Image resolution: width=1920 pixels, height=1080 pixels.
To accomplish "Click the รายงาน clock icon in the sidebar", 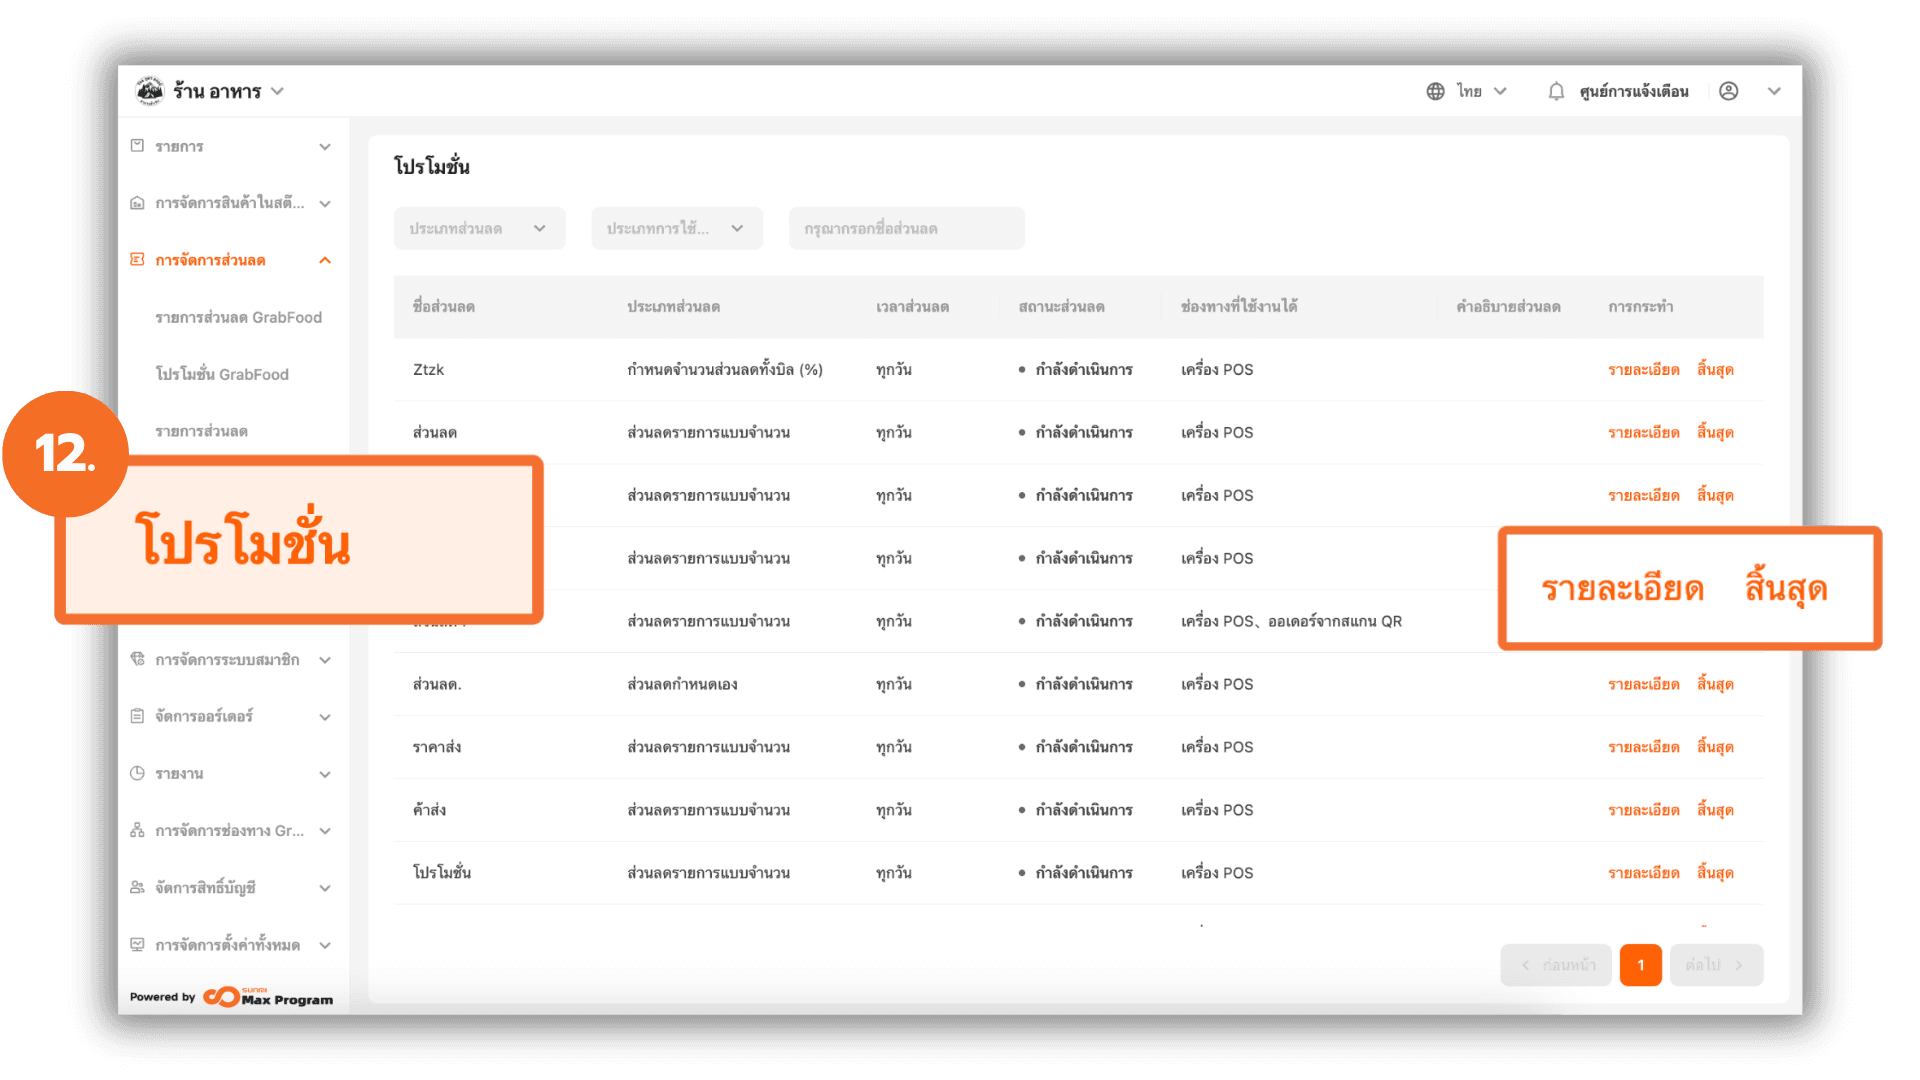I will (137, 773).
